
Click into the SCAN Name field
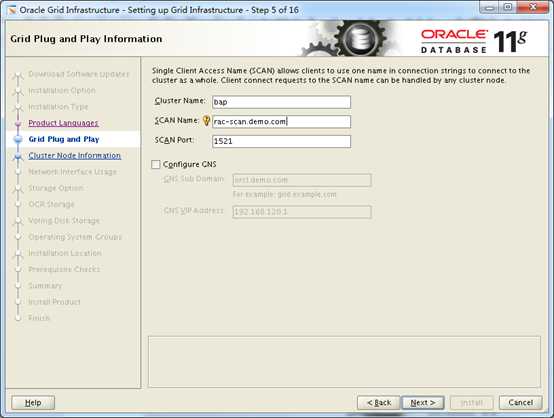tap(282, 122)
